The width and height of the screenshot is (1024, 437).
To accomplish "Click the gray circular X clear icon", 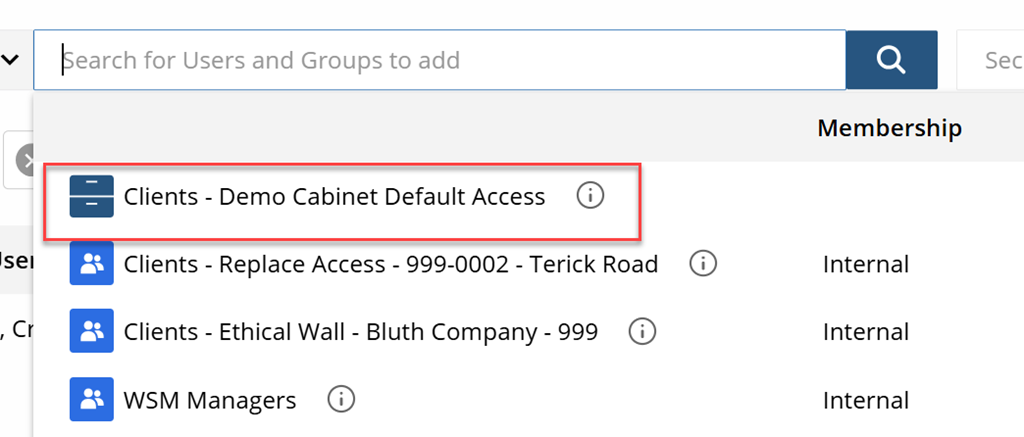I will click(26, 160).
